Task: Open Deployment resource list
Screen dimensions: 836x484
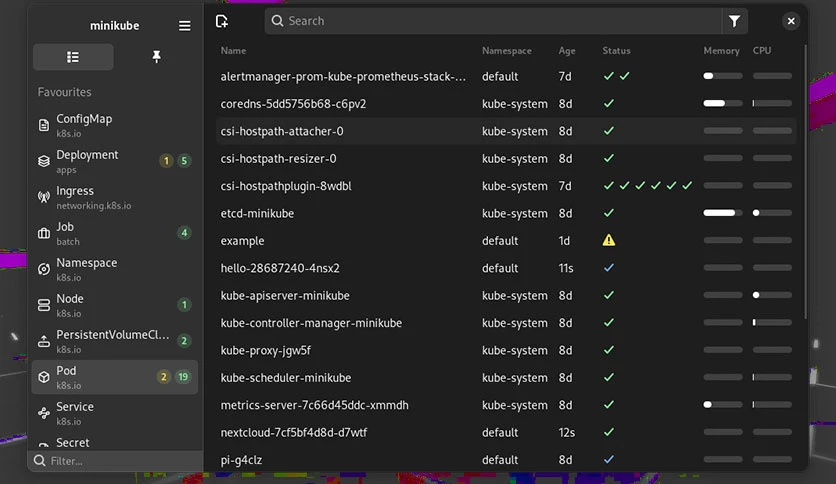Action: (115, 161)
